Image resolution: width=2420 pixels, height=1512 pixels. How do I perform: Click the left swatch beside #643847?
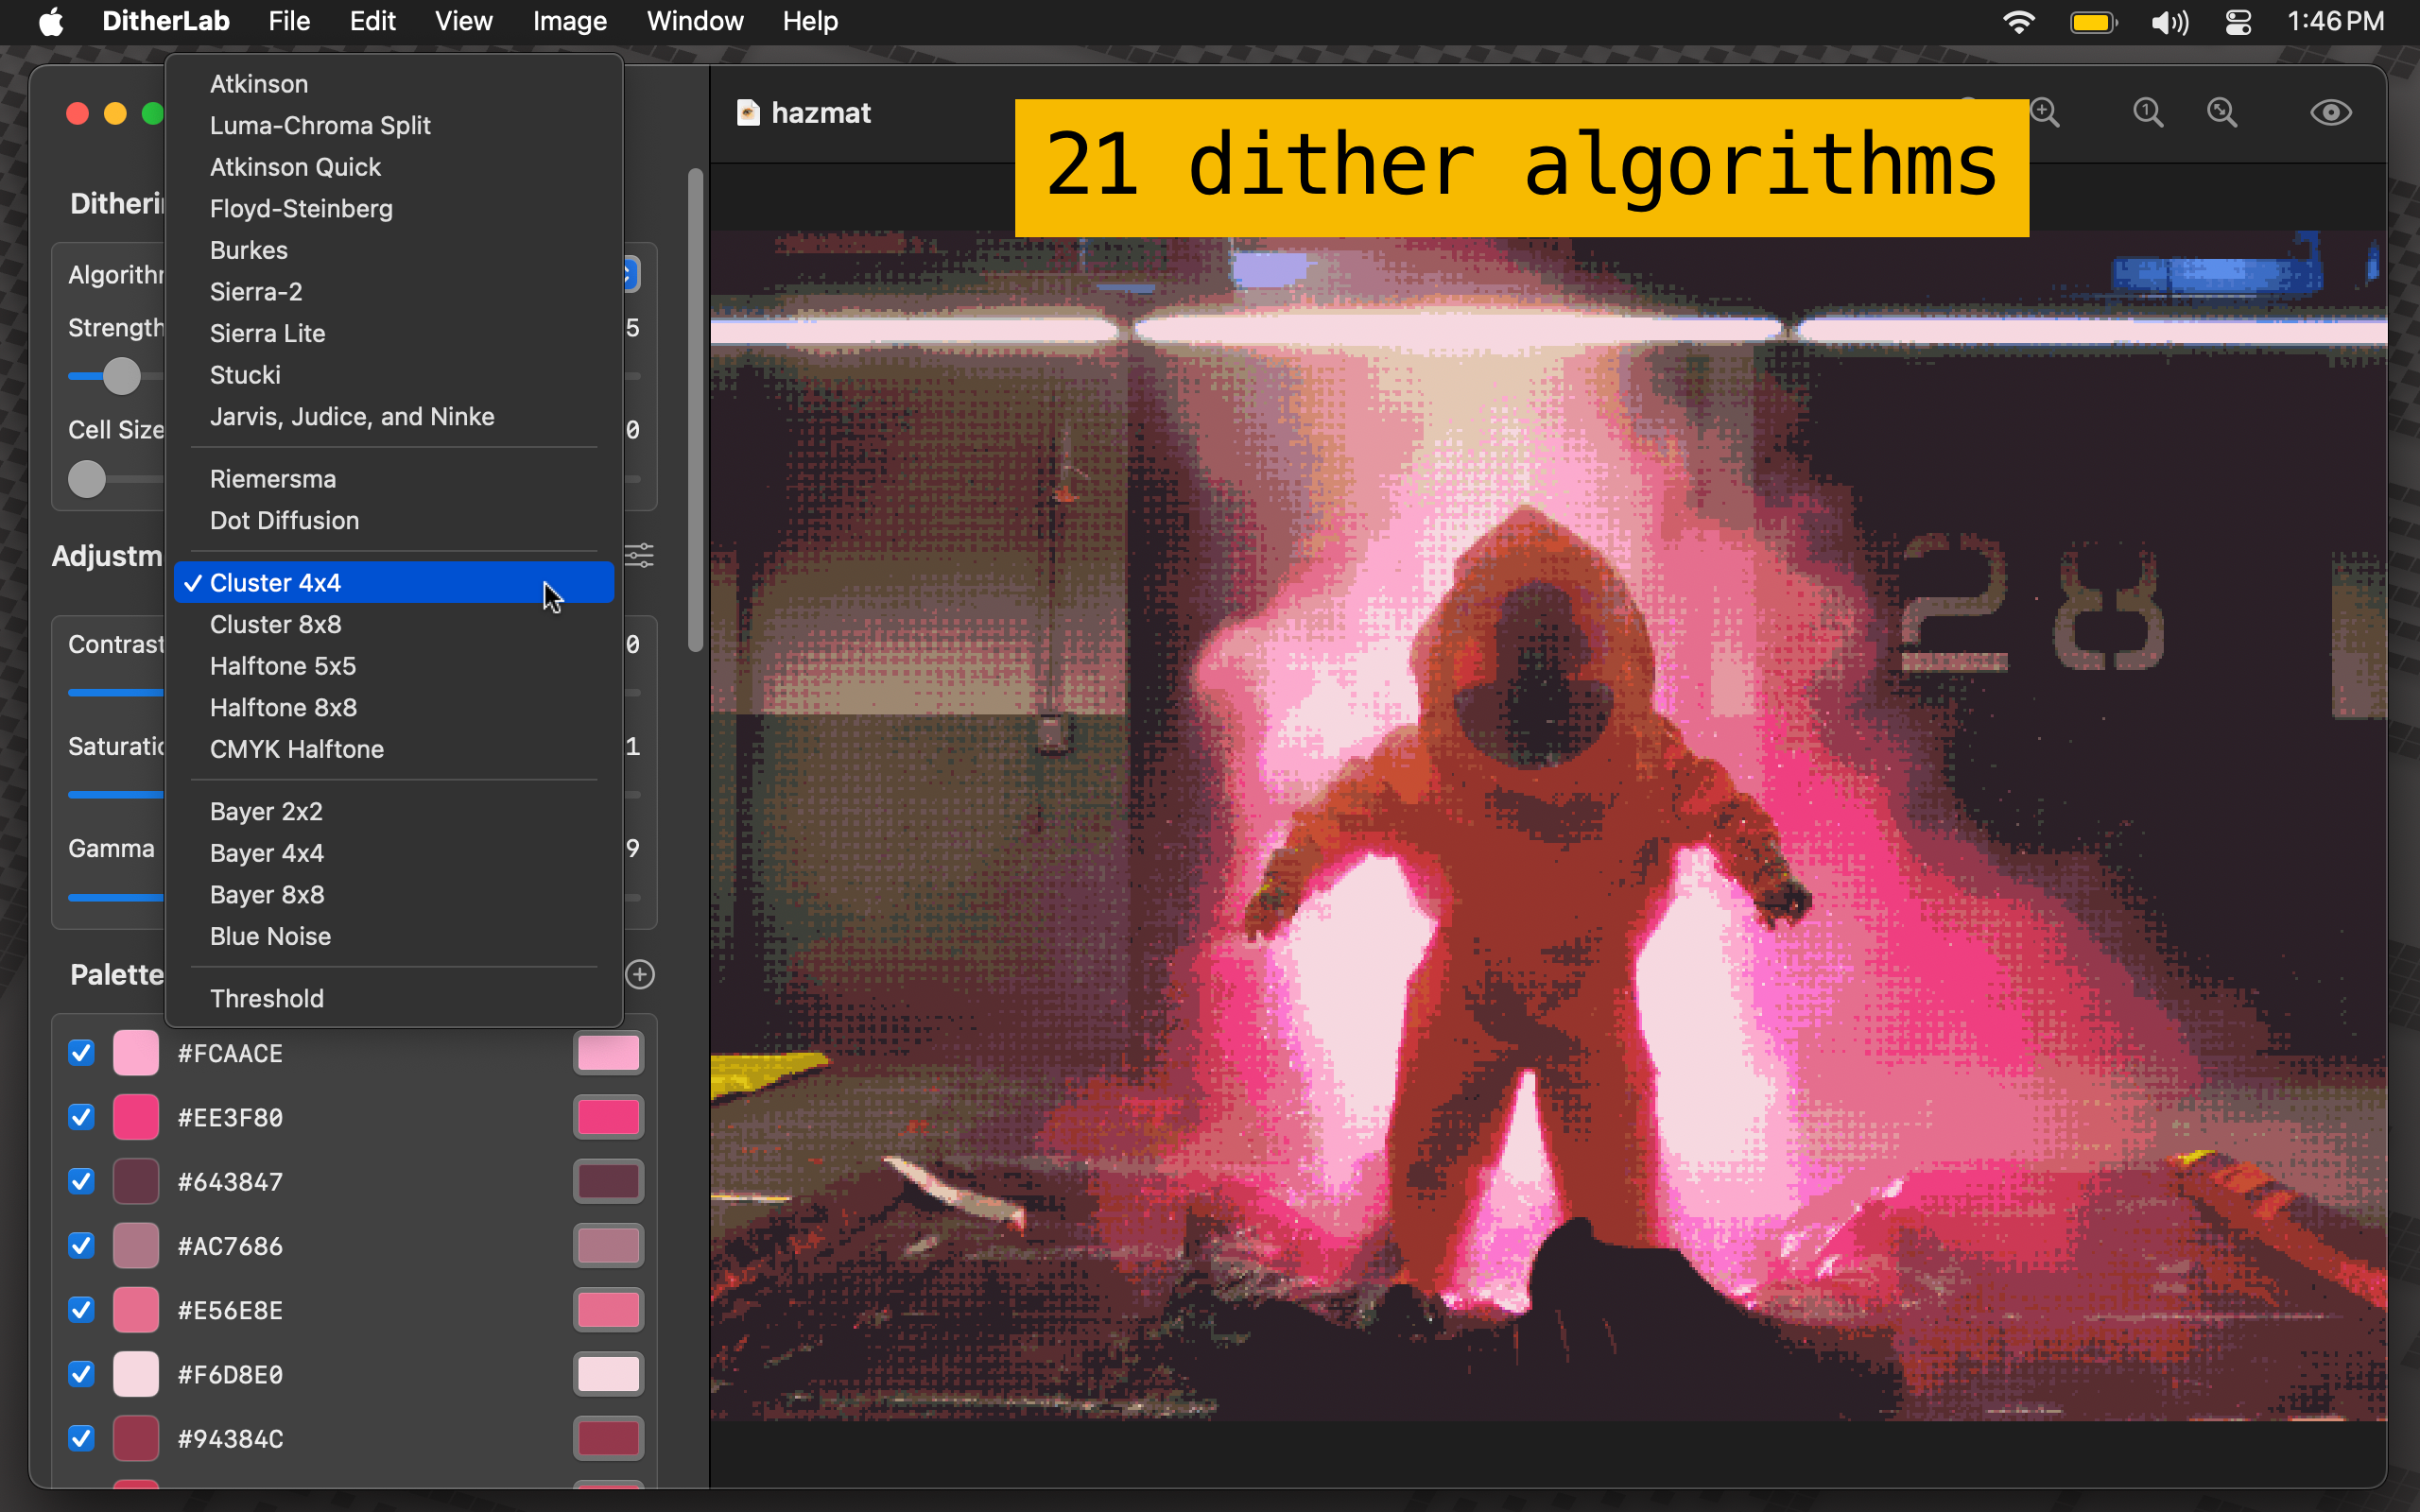point(136,1181)
